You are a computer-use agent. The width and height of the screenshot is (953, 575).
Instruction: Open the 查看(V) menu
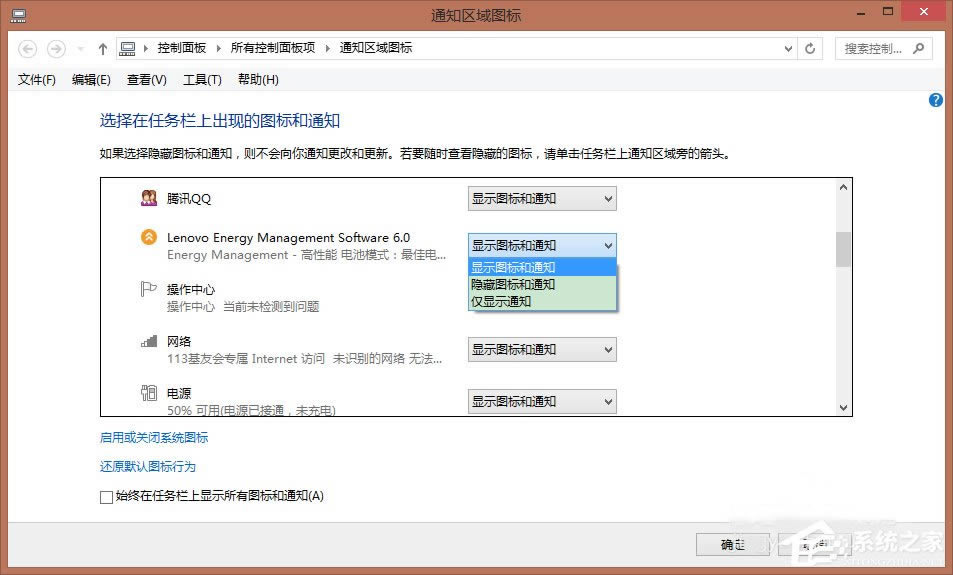point(146,80)
